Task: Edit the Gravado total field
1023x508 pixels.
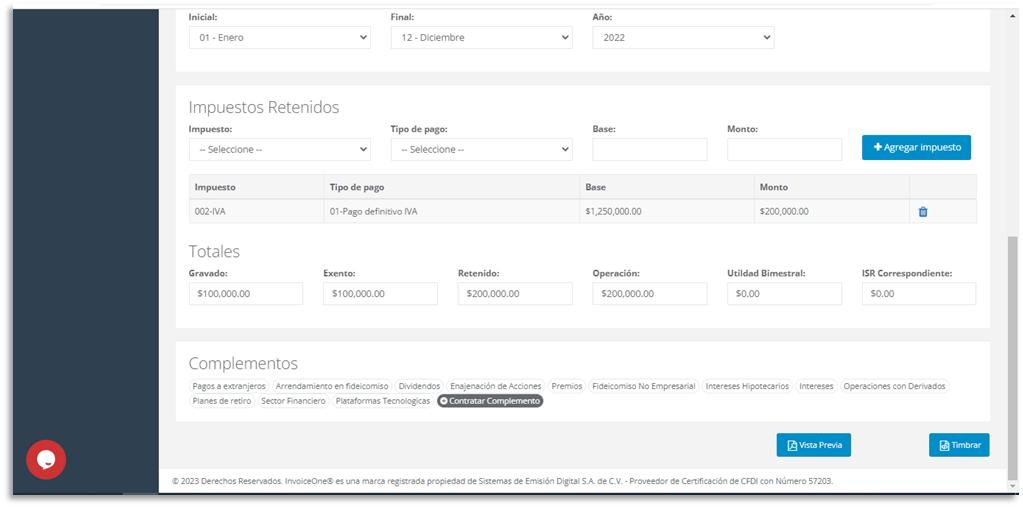Action: (x=245, y=294)
